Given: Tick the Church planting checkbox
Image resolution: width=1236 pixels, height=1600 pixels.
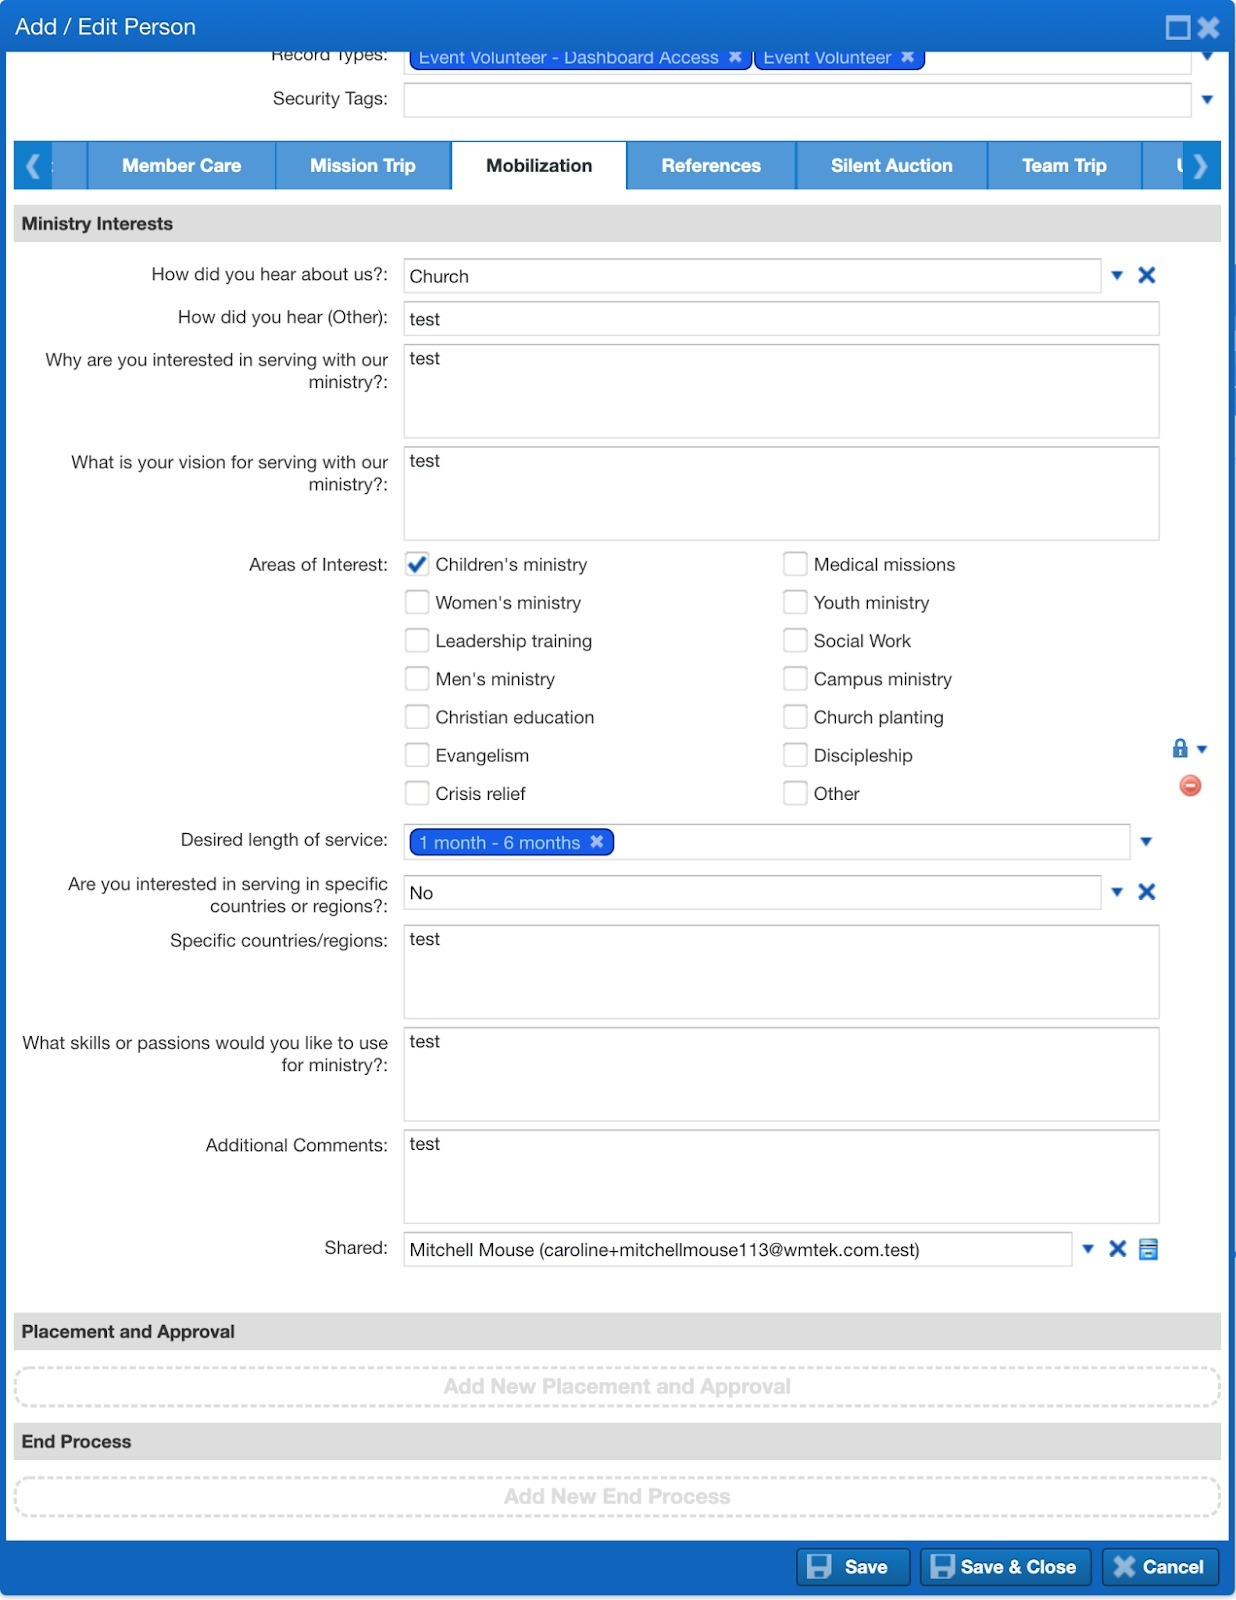Looking at the screenshot, I should pos(795,717).
